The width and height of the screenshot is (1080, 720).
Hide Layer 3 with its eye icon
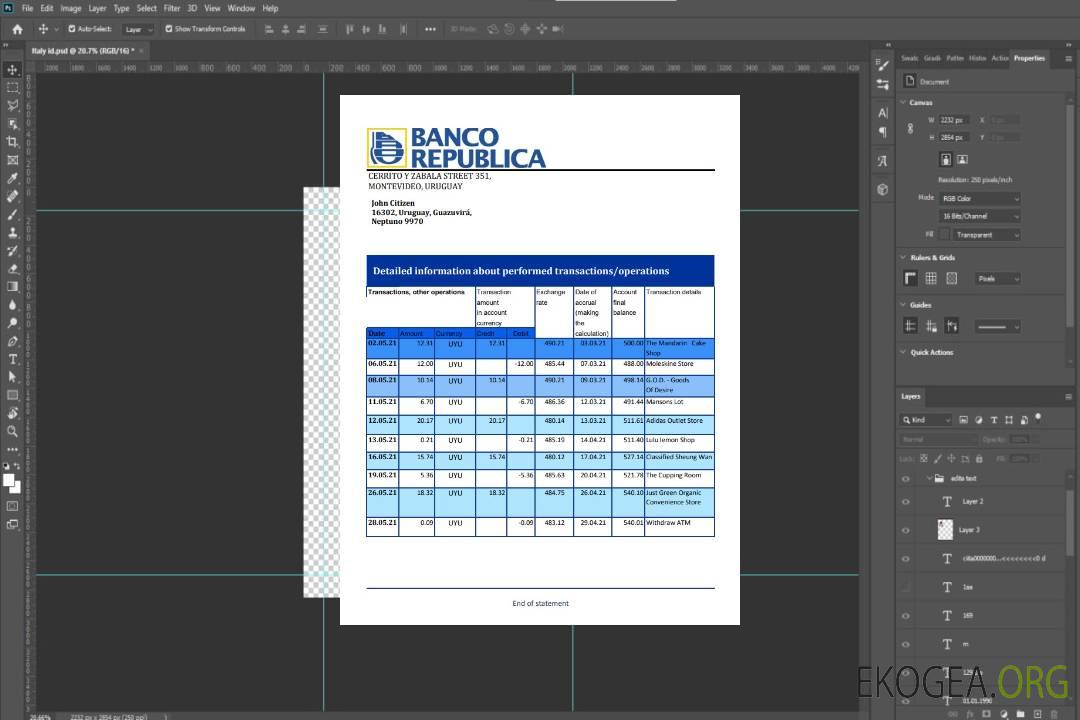click(x=906, y=531)
